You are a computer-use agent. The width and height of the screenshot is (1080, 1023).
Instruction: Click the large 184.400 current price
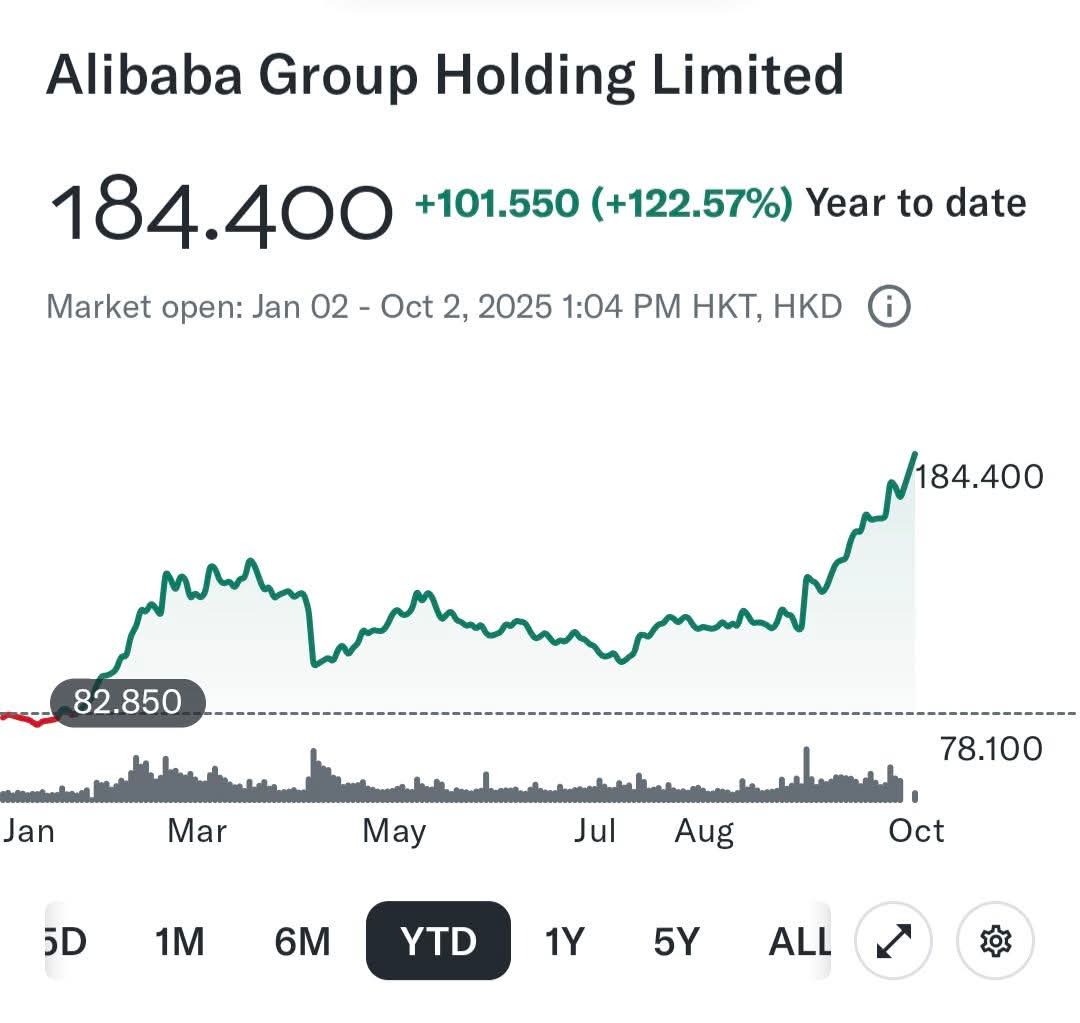pyautogui.click(x=221, y=210)
